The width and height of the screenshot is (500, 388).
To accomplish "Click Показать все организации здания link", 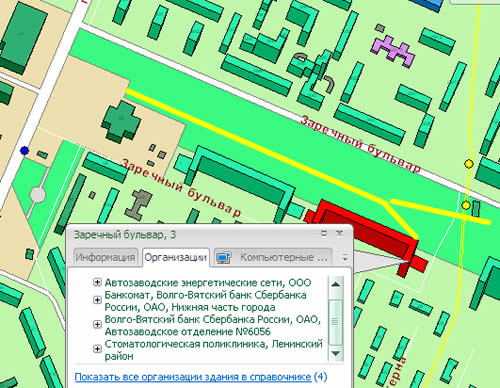I will (193, 377).
